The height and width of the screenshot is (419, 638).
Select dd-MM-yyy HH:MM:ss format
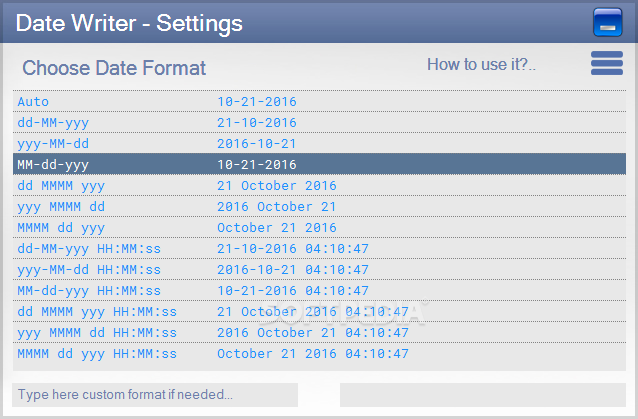click(319, 249)
